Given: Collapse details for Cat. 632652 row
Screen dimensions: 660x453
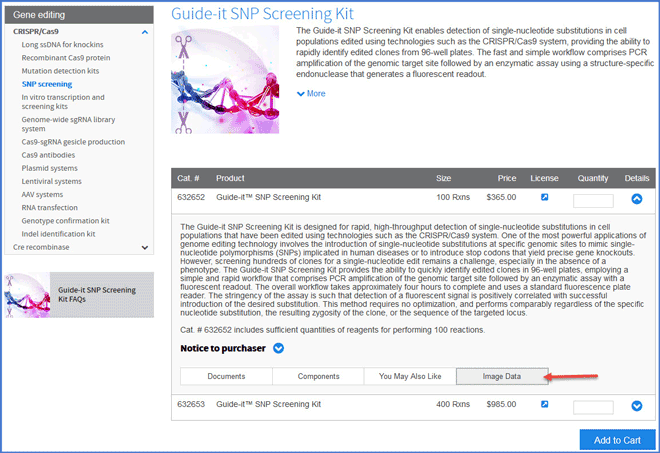Looking at the screenshot, I should point(636,199).
